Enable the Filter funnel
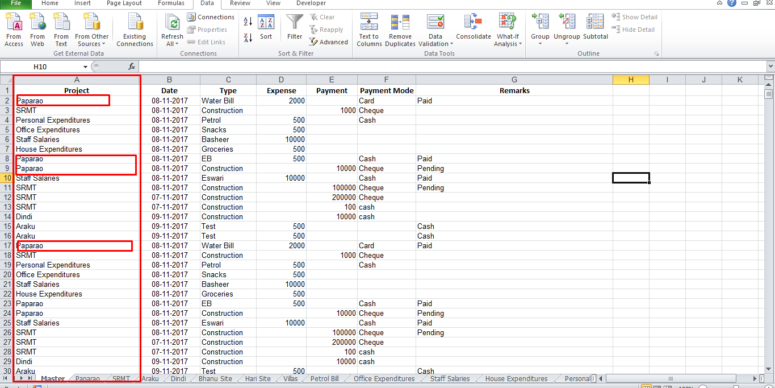Viewport: 775px width, 388px height. (295, 27)
